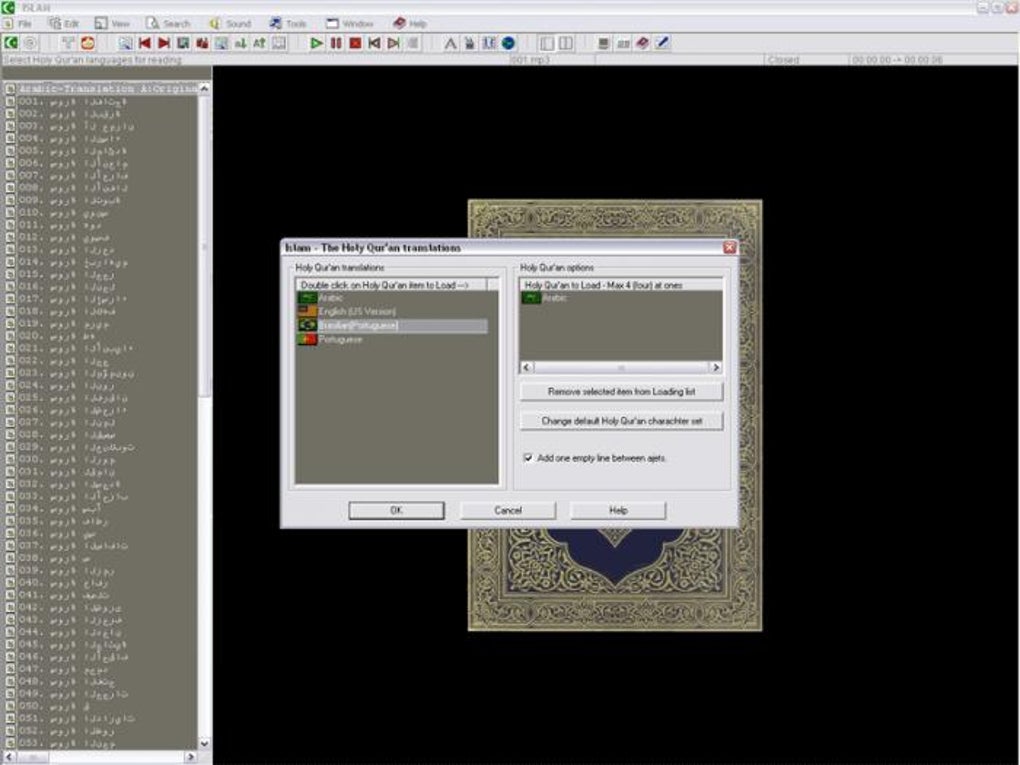Open the Sound menu
The image size is (1020, 765).
[x=230, y=23]
